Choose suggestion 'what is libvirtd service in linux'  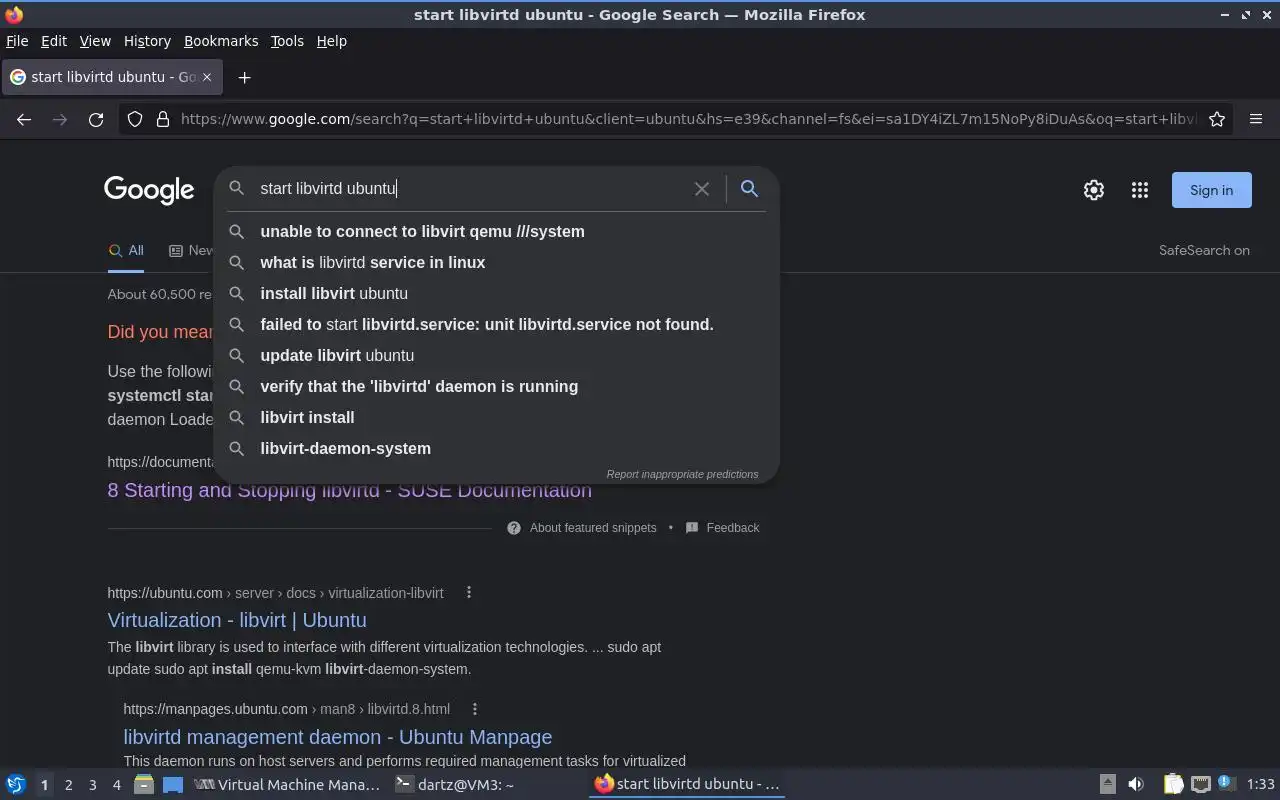[x=497, y=262]
